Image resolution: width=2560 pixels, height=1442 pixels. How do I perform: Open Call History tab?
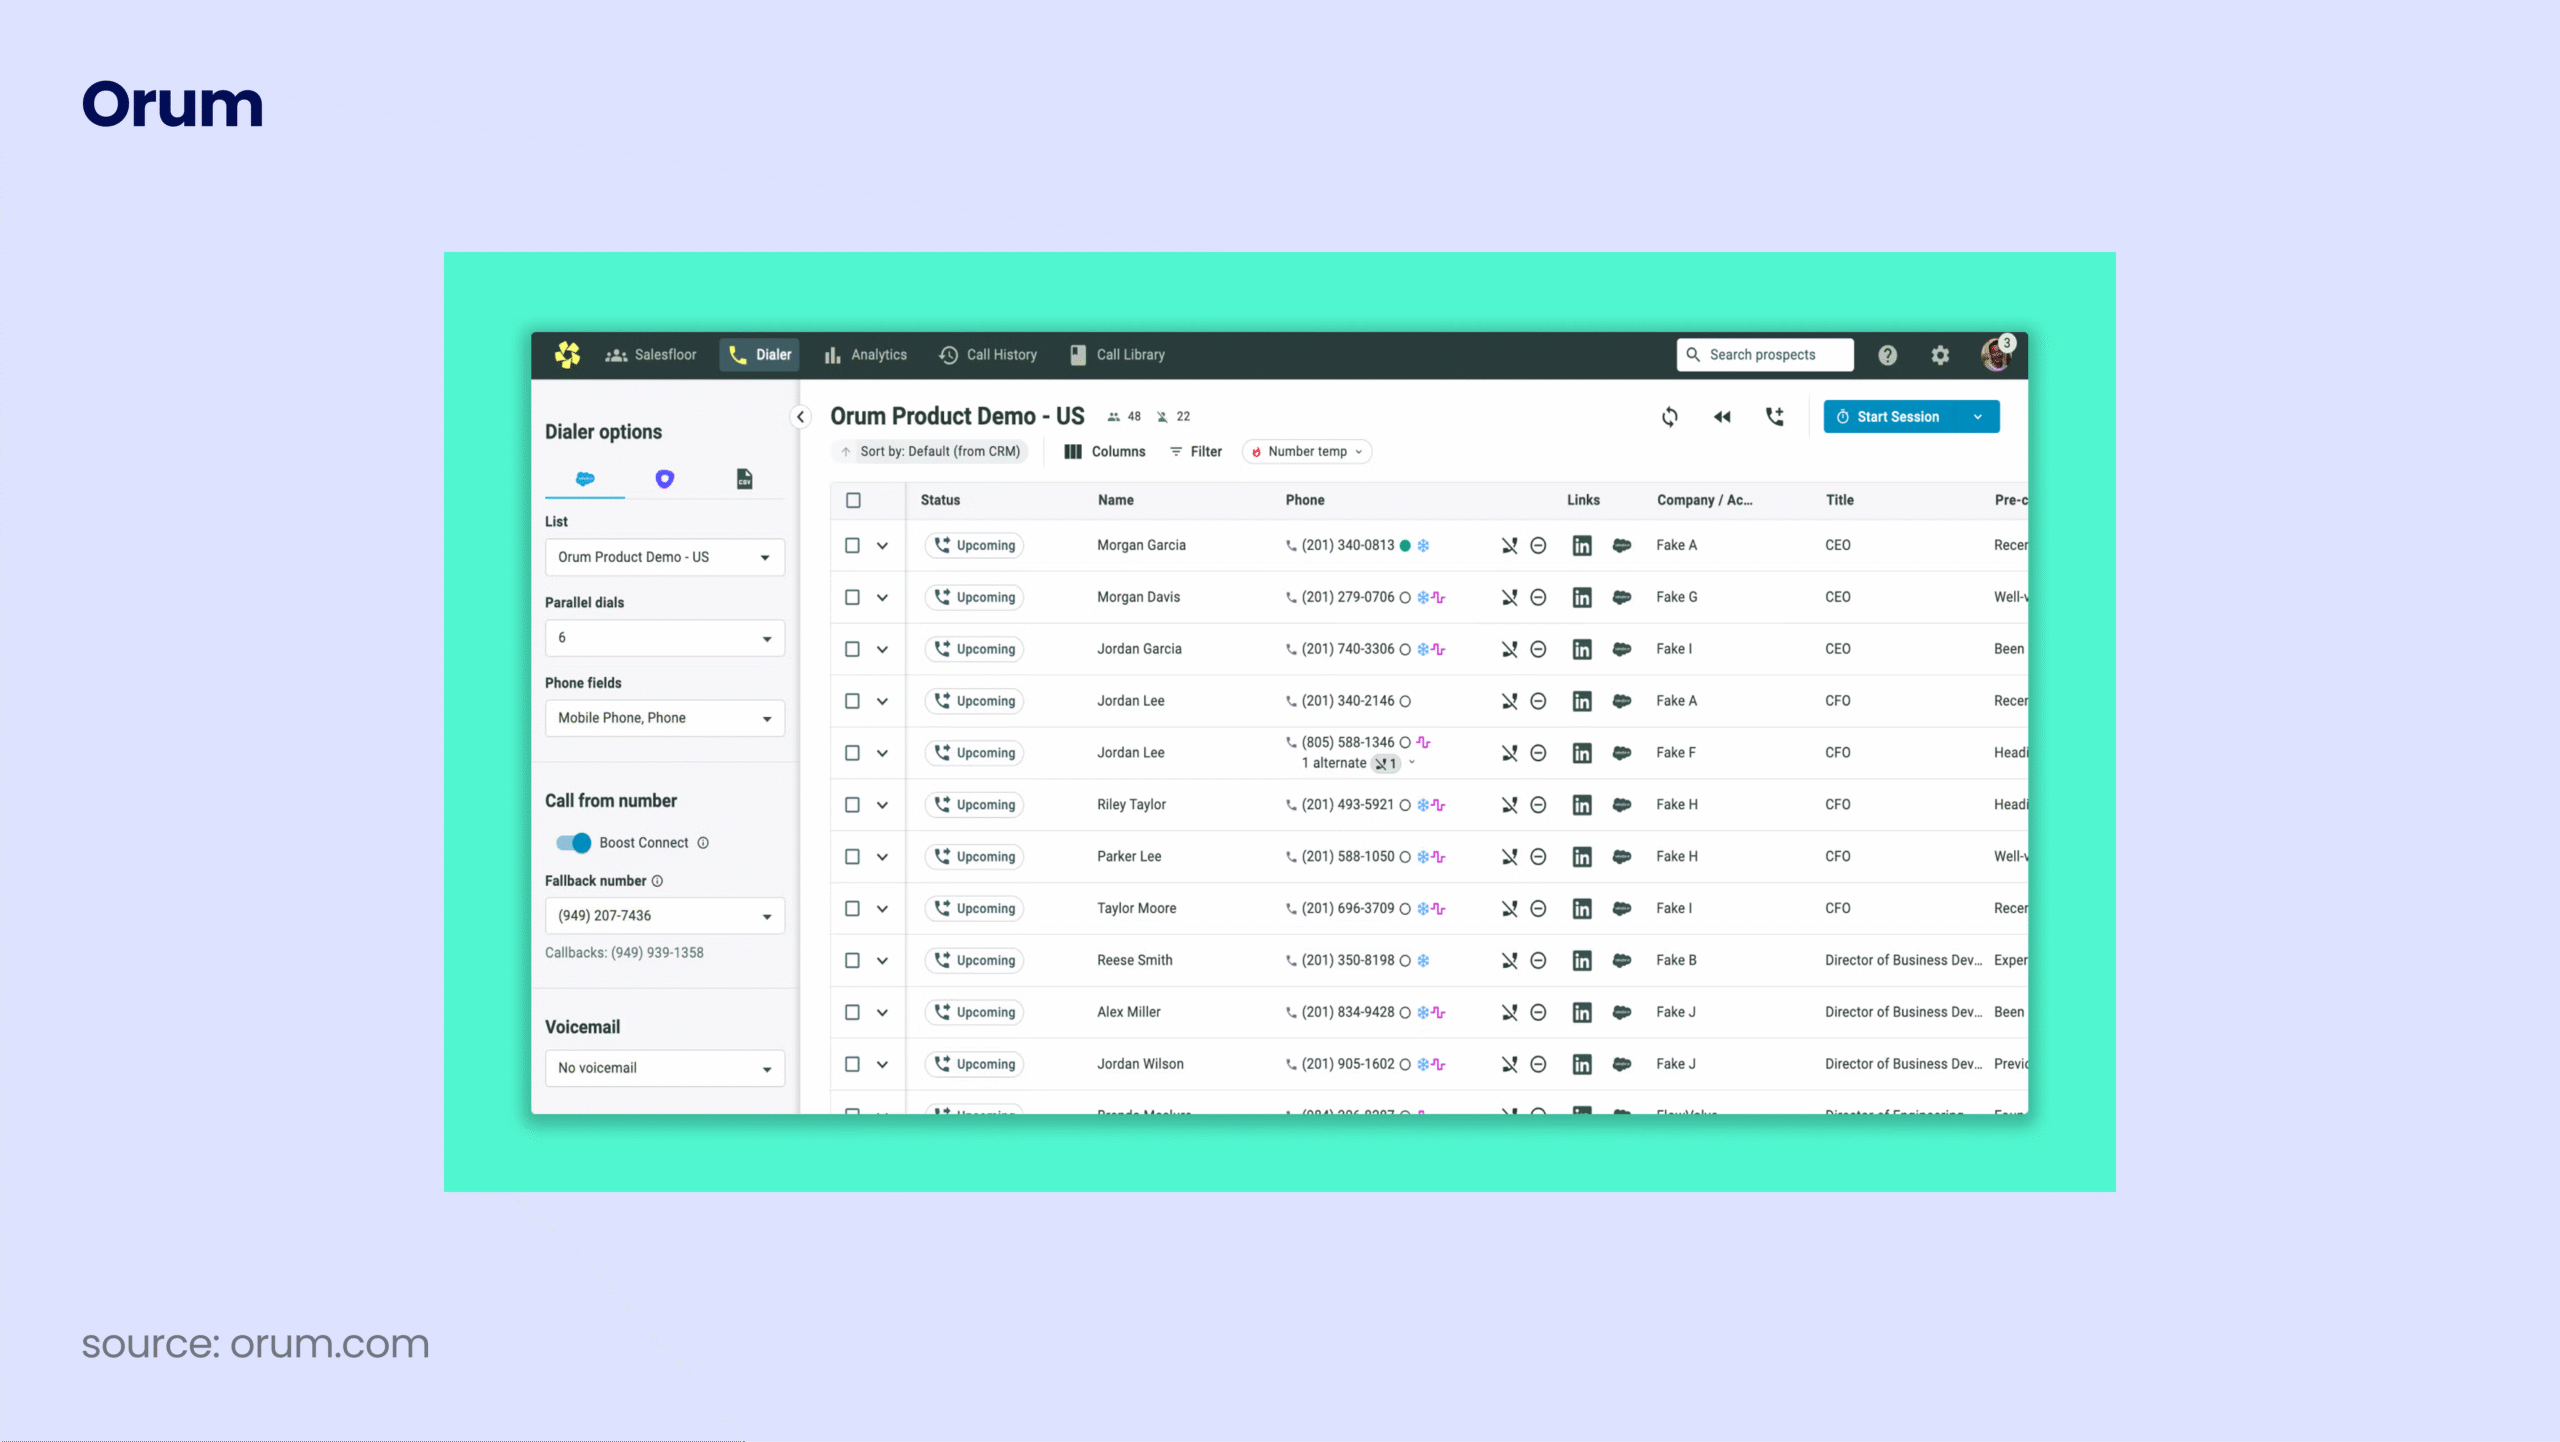click(988, 355)
